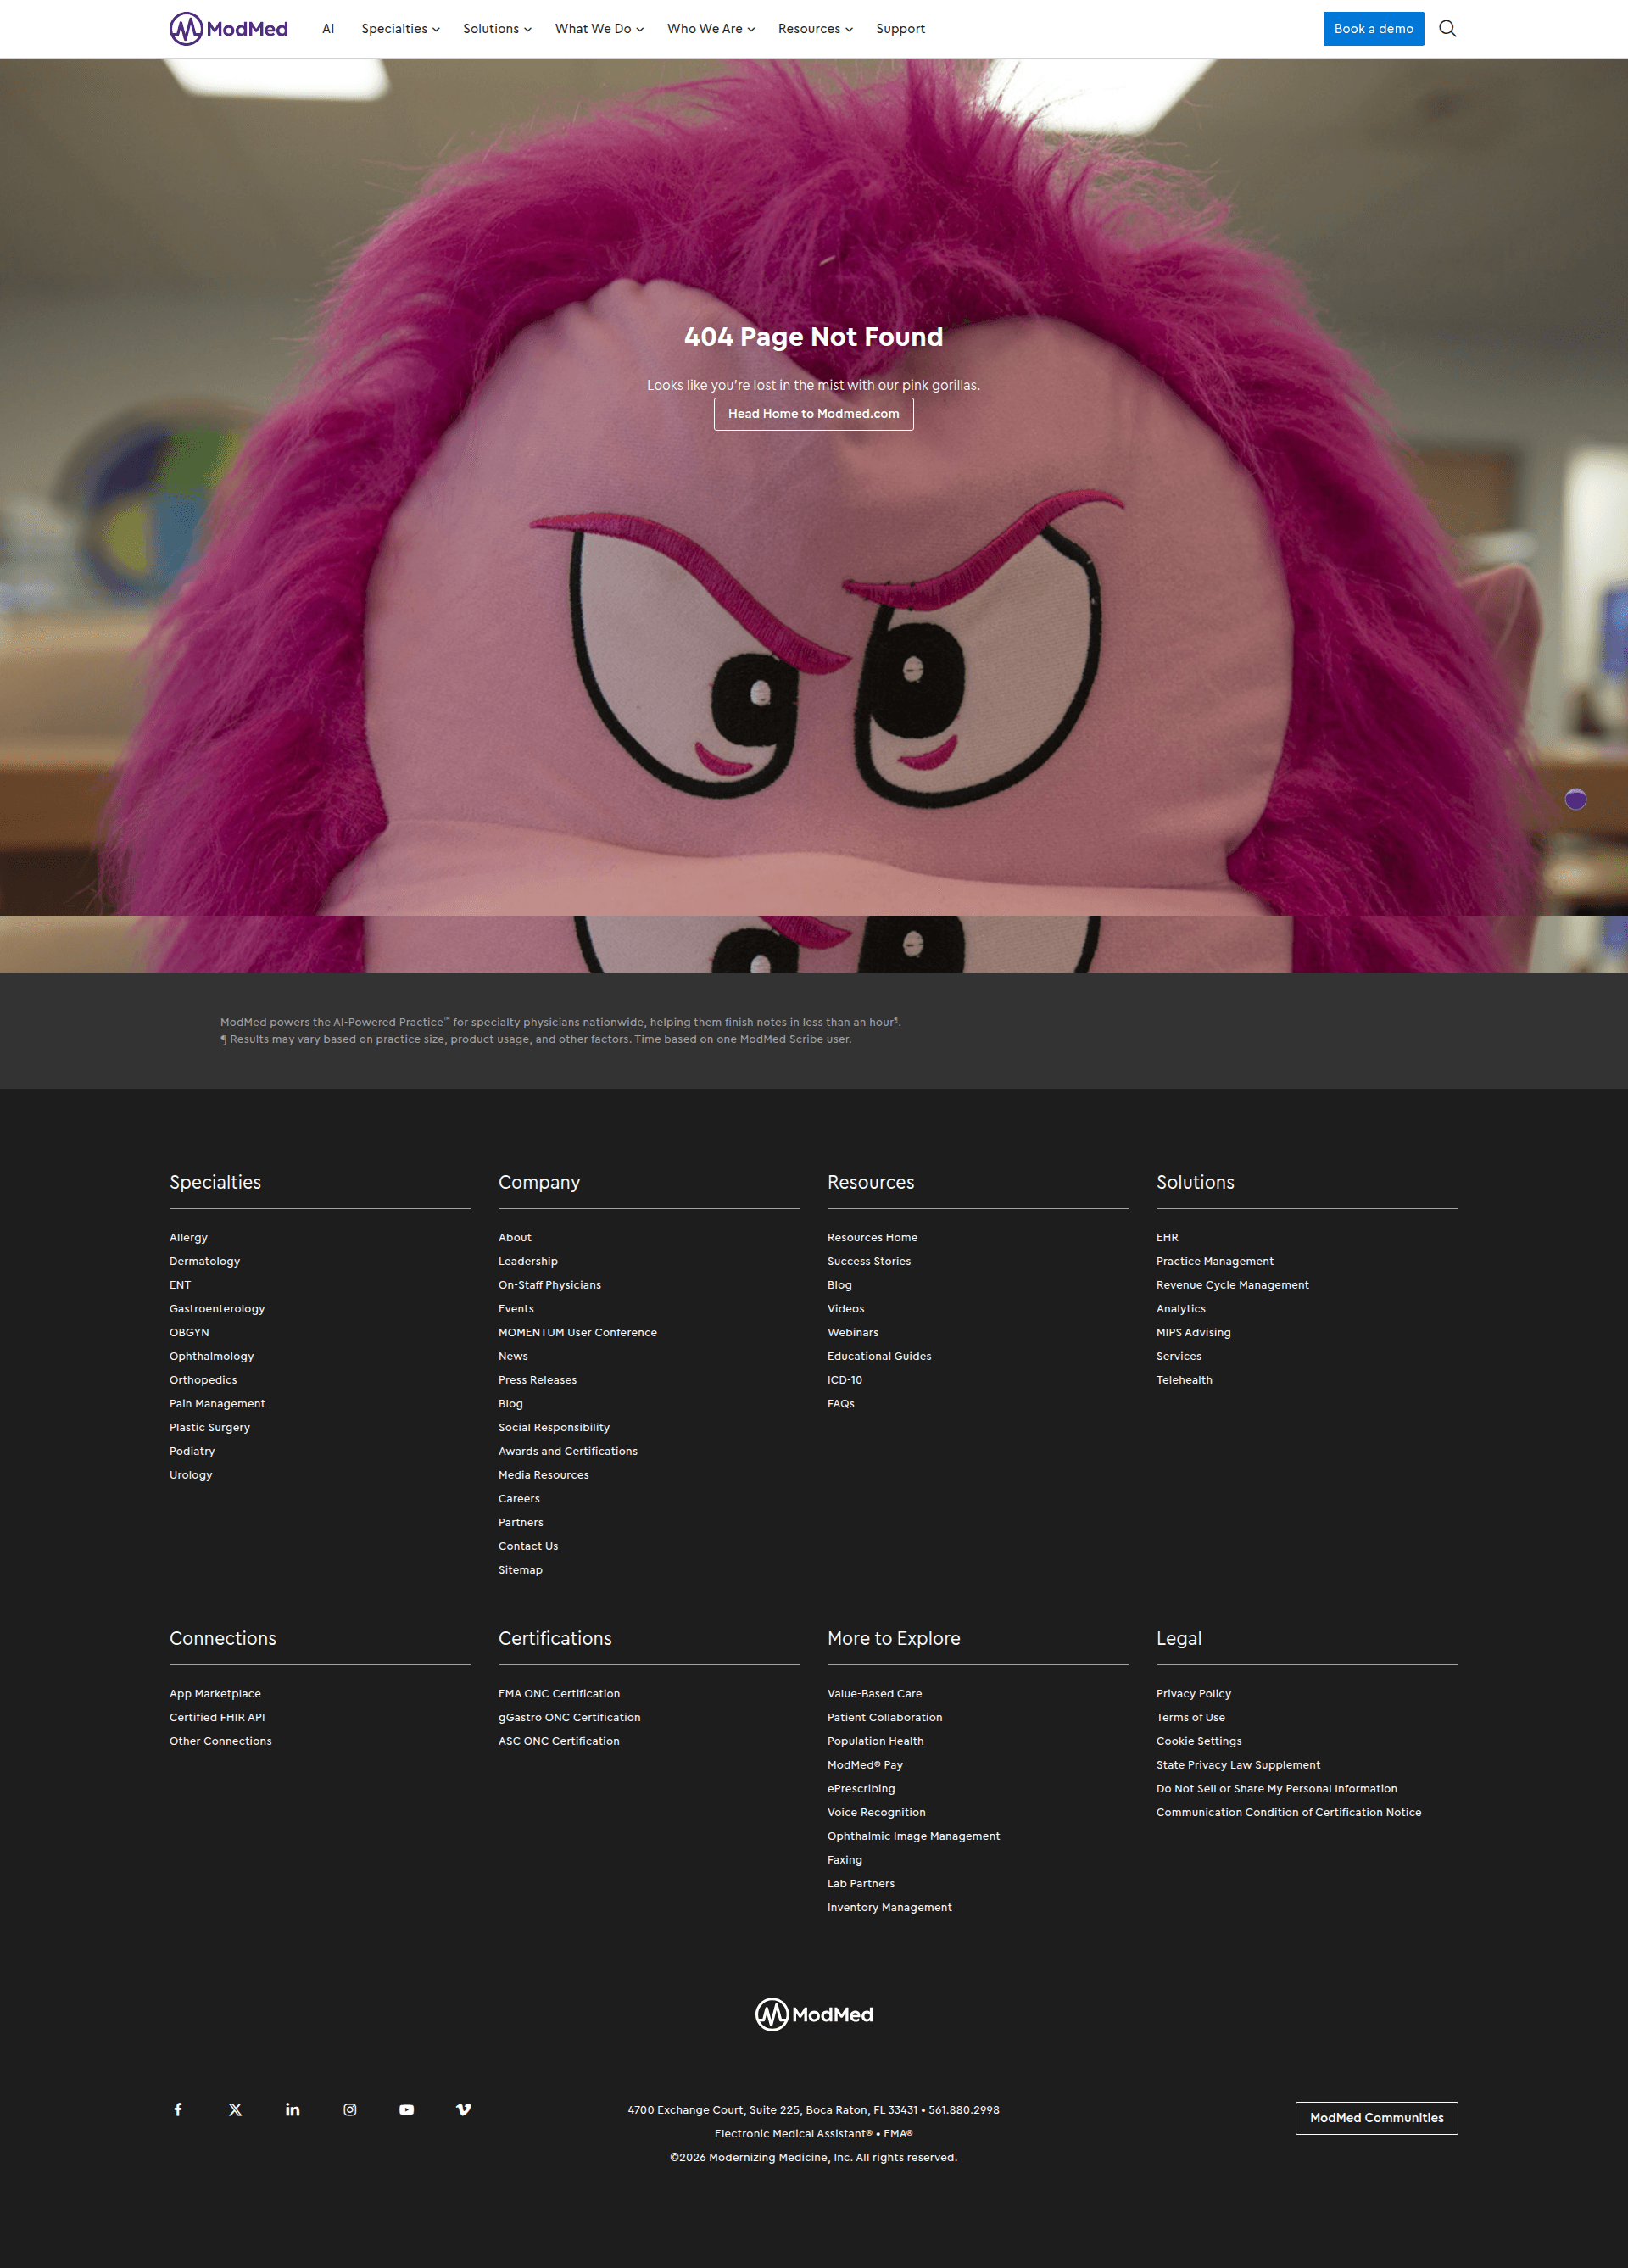Open the Careers link
This screenshot has width=1628, height=2268.
(x=519, y=1499)
